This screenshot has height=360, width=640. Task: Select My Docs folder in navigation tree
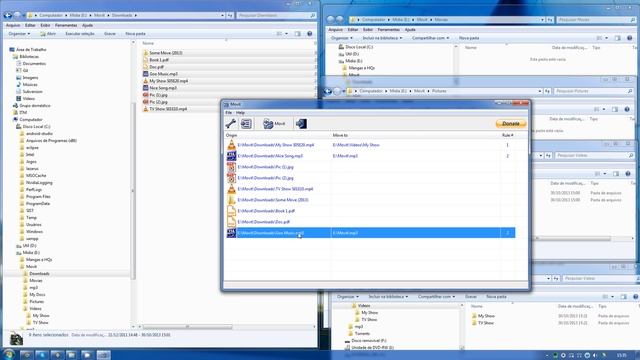(x=37, y=295)
